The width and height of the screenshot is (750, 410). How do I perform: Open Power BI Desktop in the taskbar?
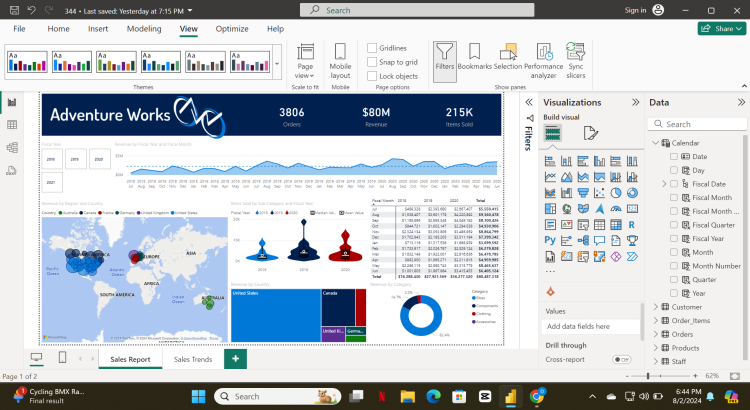(x=510, y=396)
